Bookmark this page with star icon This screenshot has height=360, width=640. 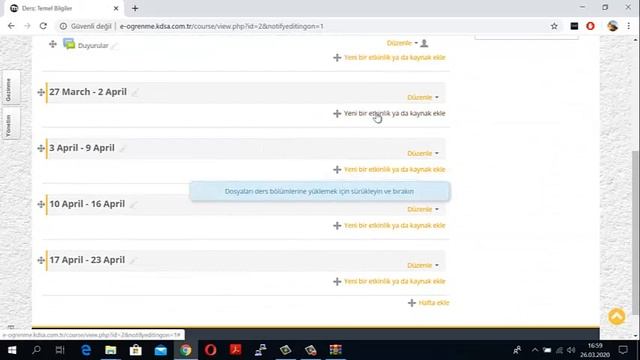[554, 26]
